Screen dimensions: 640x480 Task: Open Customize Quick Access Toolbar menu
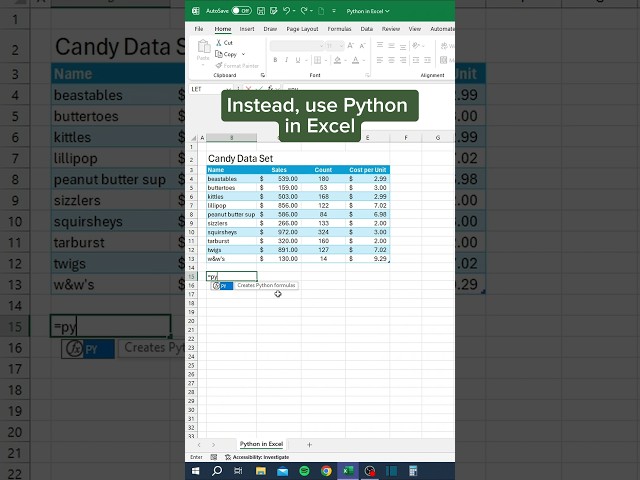coord(334,11)
